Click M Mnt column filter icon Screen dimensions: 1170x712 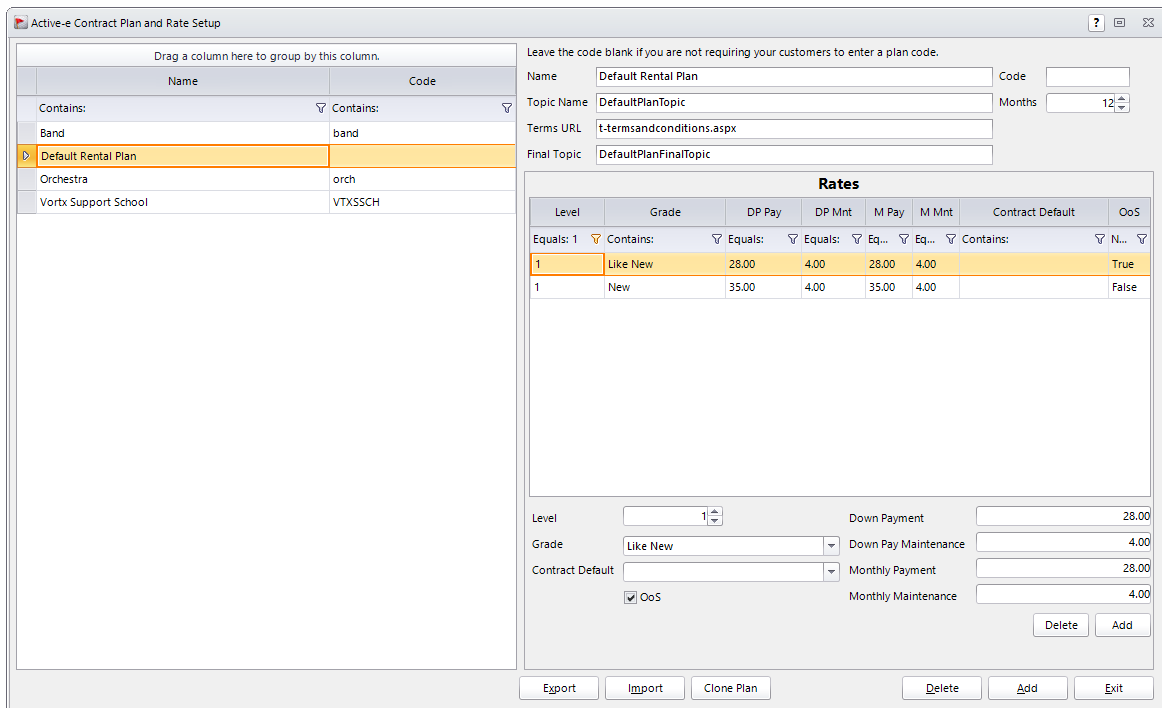[x=951, y=239]
